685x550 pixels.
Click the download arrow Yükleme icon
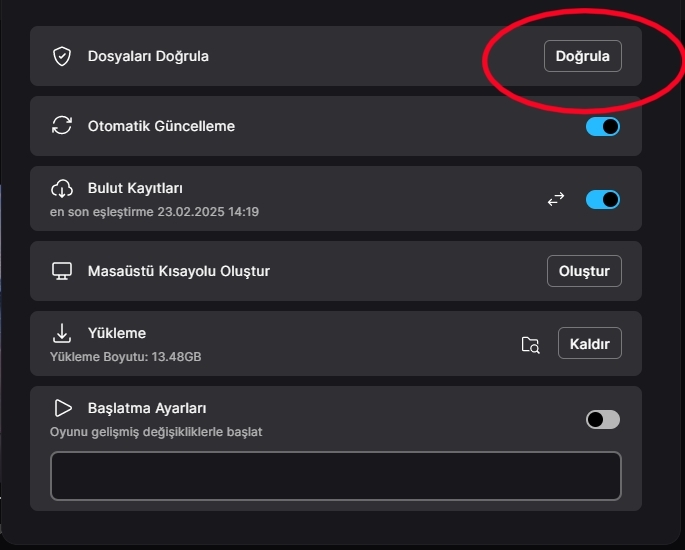pyautogui.click(x=62, y=333)
